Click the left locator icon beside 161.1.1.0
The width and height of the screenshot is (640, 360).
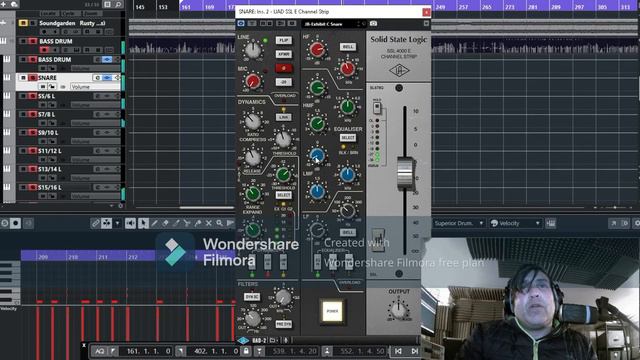coord(113,351)
